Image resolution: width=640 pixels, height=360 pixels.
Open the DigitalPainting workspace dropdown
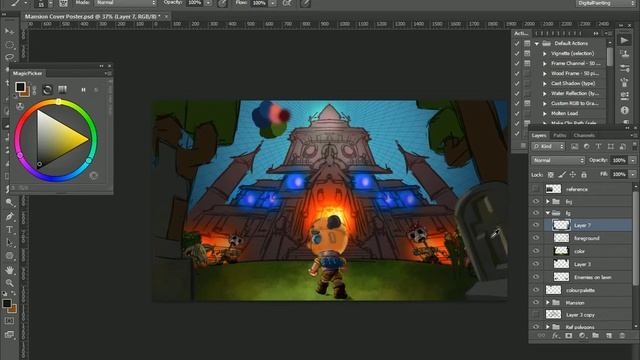605,3
